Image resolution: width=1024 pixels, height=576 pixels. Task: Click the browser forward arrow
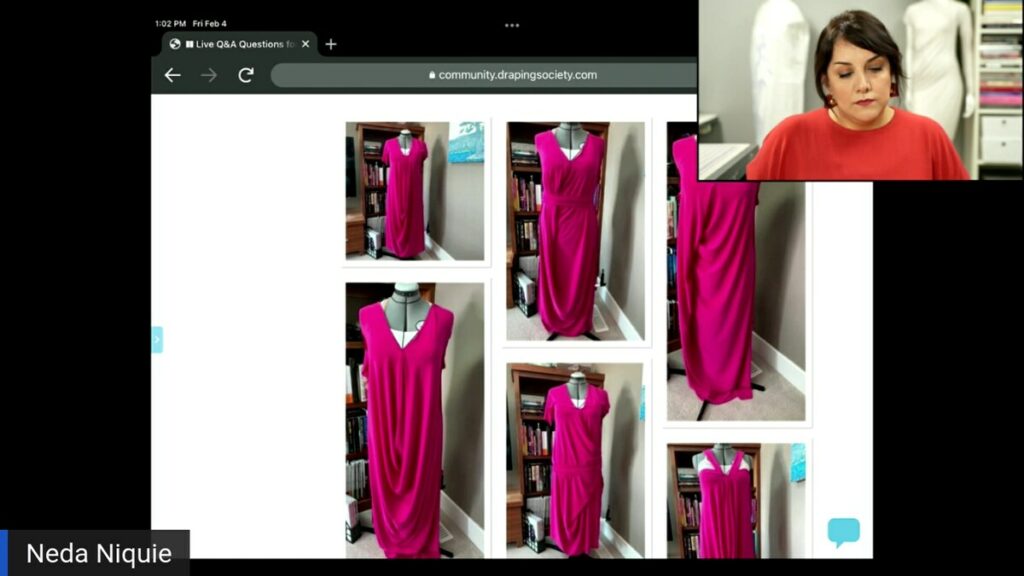[209, 75]
